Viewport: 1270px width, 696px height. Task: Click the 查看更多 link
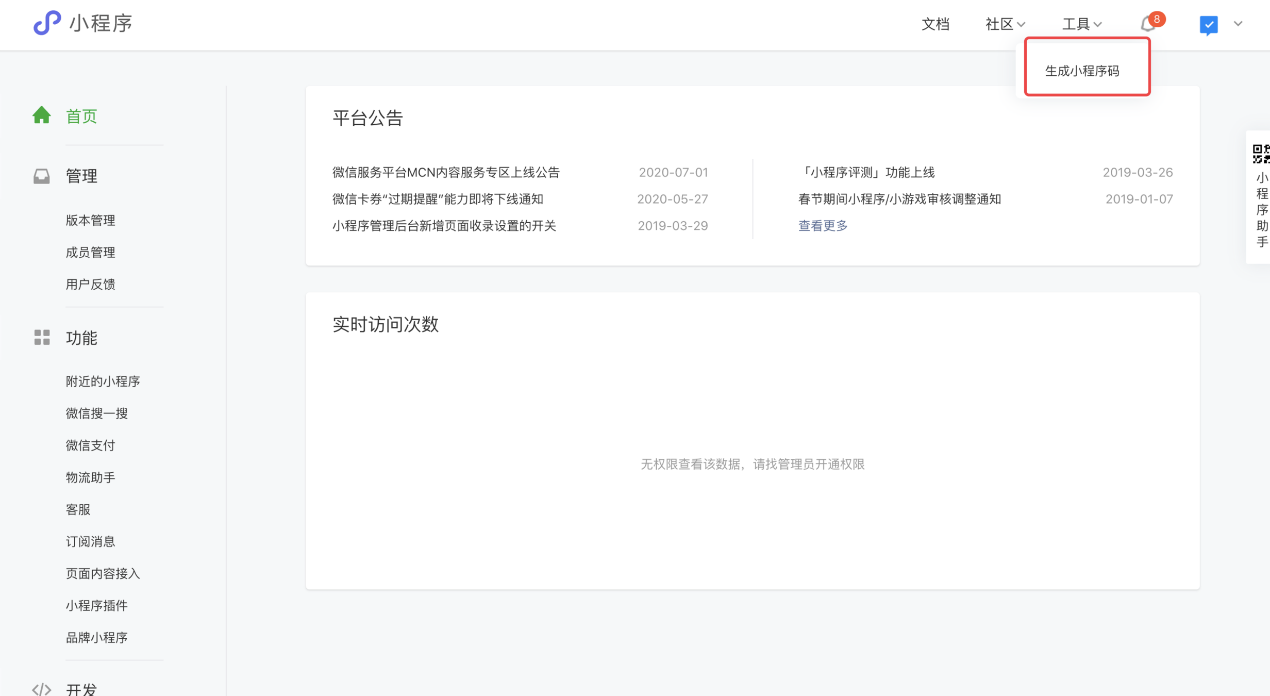[x=823, y=226]
